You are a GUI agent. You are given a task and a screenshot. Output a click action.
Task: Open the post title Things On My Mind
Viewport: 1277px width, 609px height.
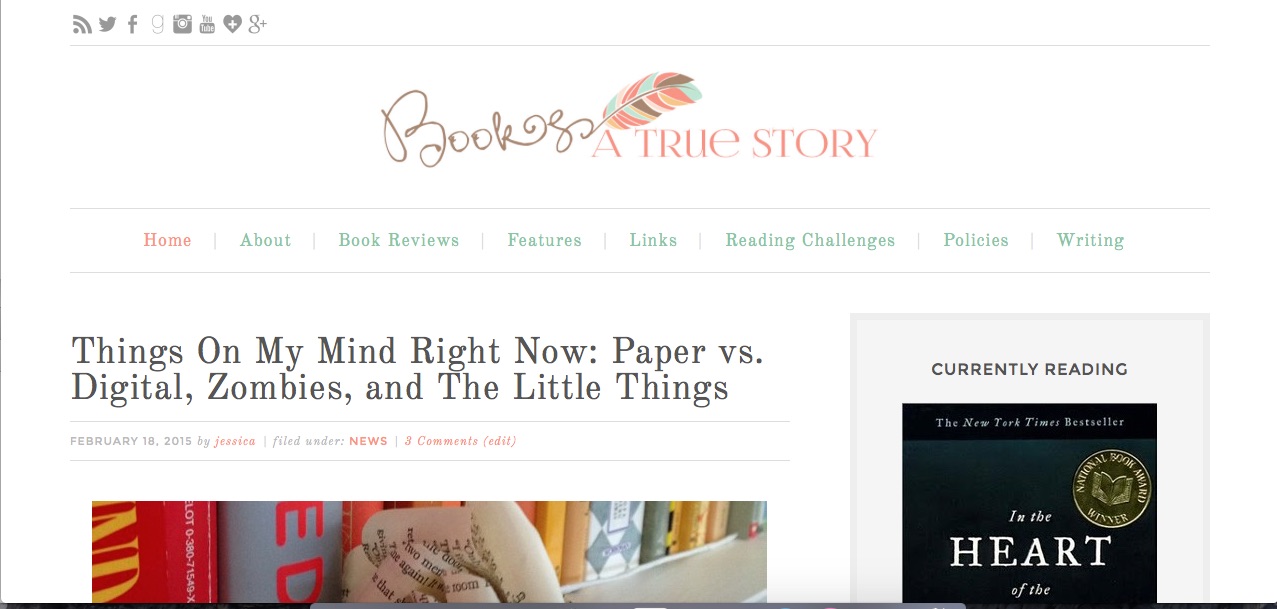417,369
